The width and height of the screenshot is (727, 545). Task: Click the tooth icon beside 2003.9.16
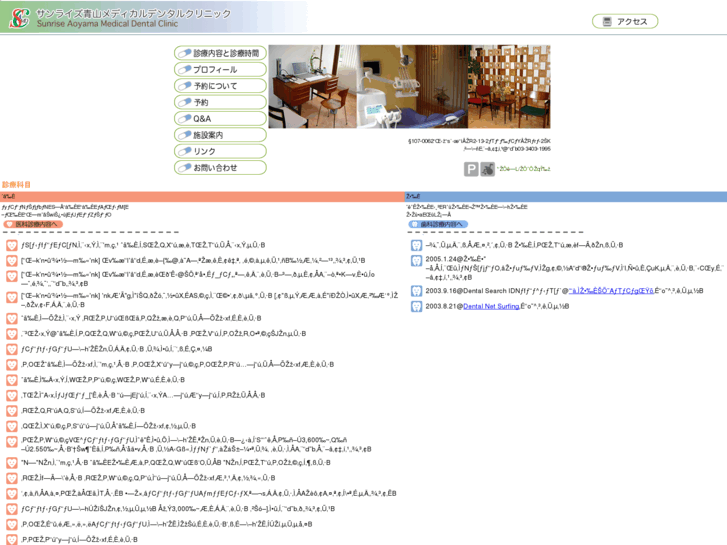point(416,291)
